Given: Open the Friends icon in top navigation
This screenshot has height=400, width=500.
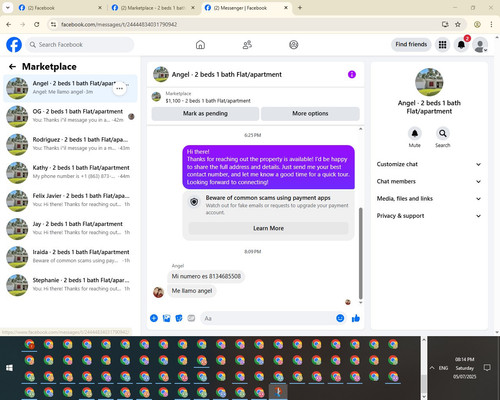Looking at the screenshot, I should pos(247,45).
